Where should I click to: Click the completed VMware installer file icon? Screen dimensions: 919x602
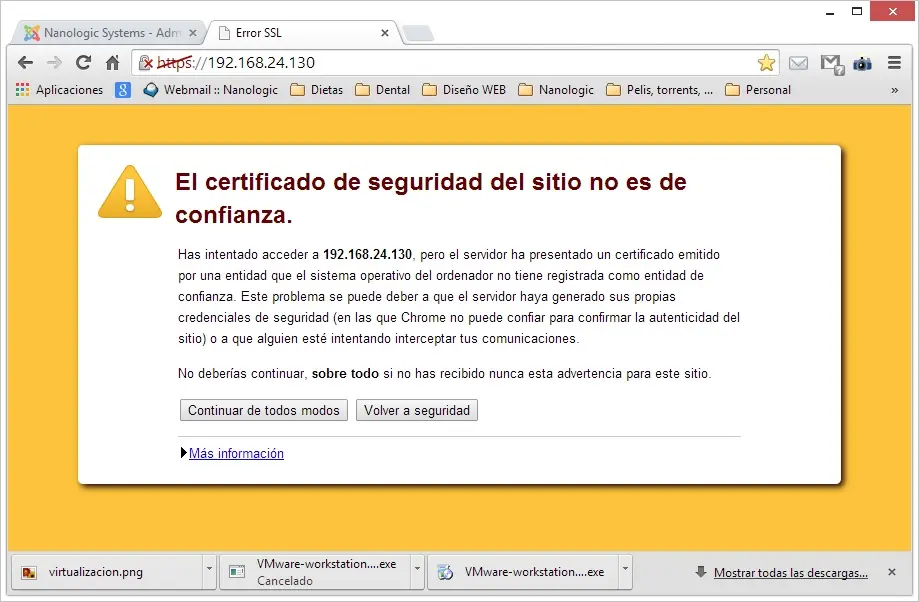(445, 572)
